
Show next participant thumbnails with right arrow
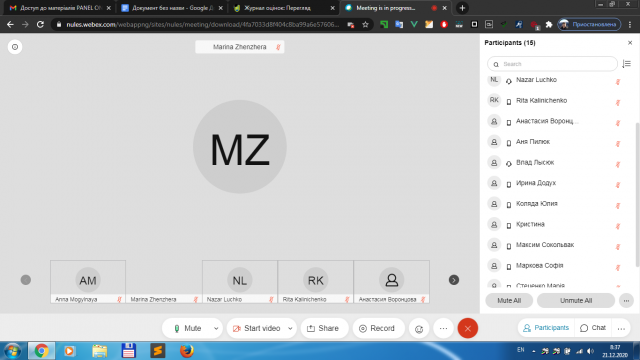point(454,280)
